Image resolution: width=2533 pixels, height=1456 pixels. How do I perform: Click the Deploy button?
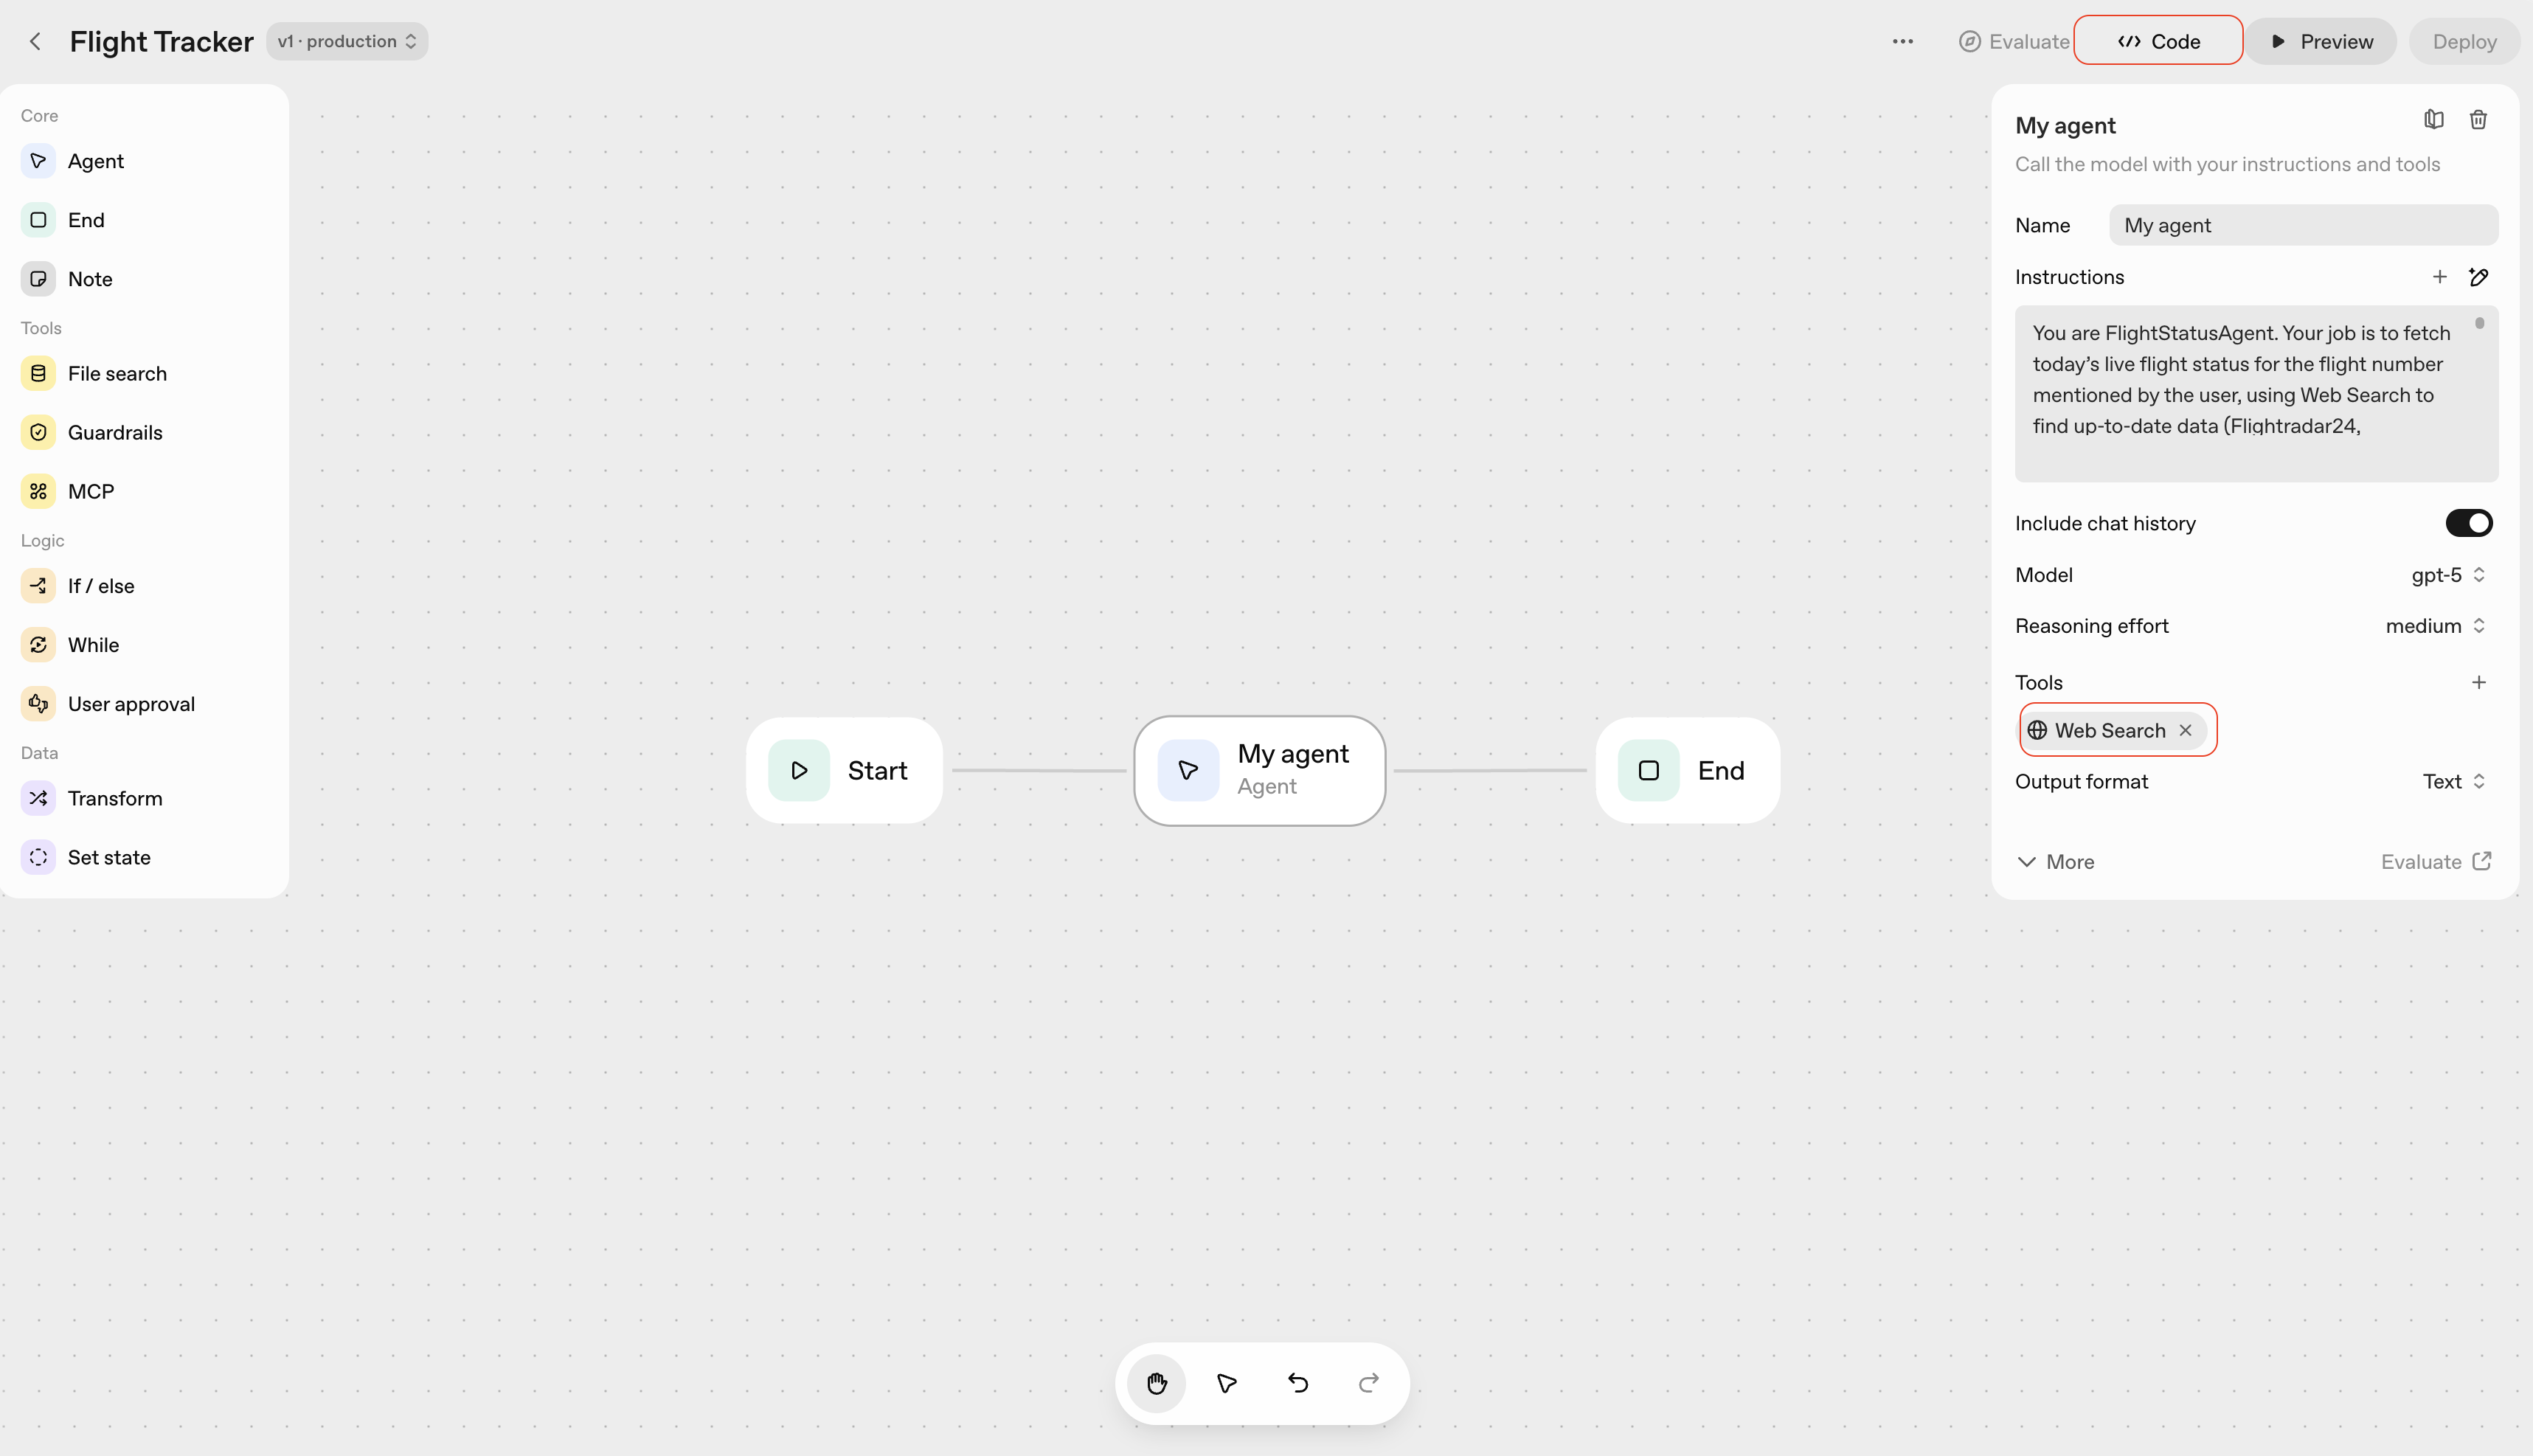(2464, 41)
